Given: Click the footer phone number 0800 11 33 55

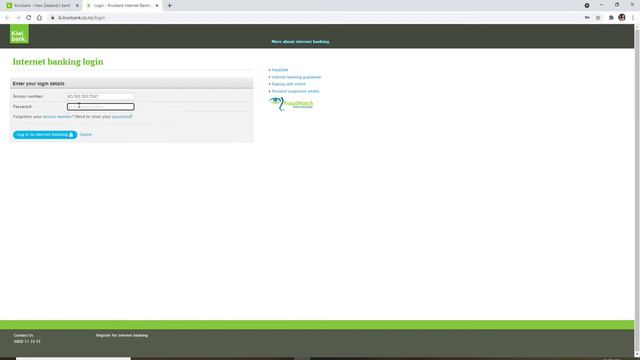Looking at the screenshot, I should click(27, 342).
